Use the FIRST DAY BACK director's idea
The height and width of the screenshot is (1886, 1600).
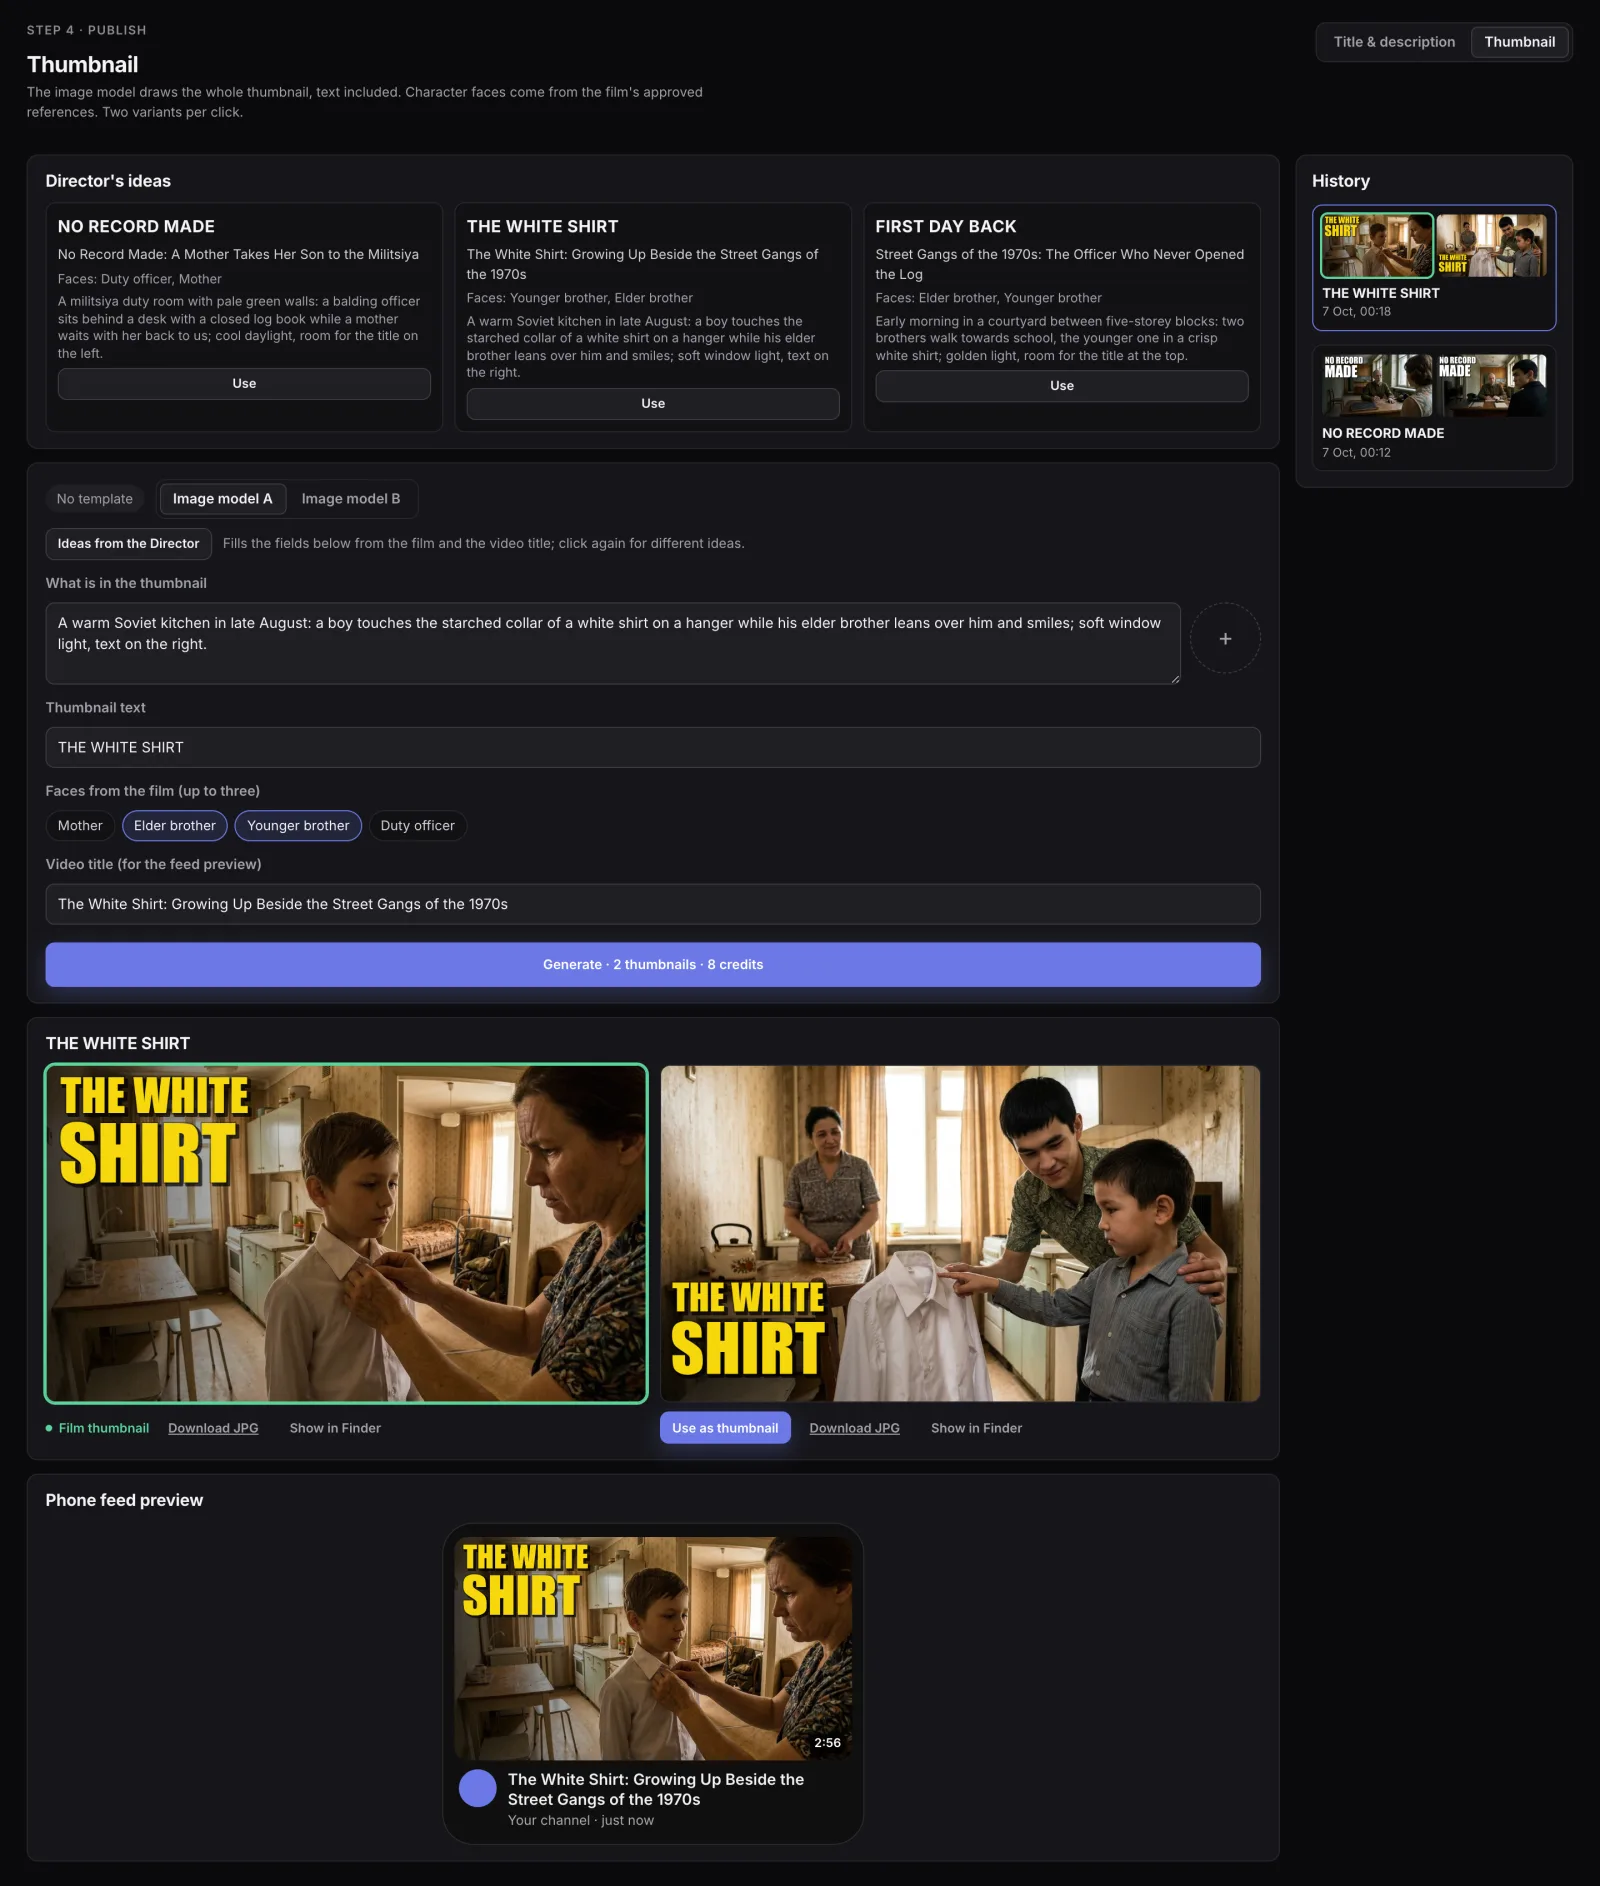coord(1062,386)
